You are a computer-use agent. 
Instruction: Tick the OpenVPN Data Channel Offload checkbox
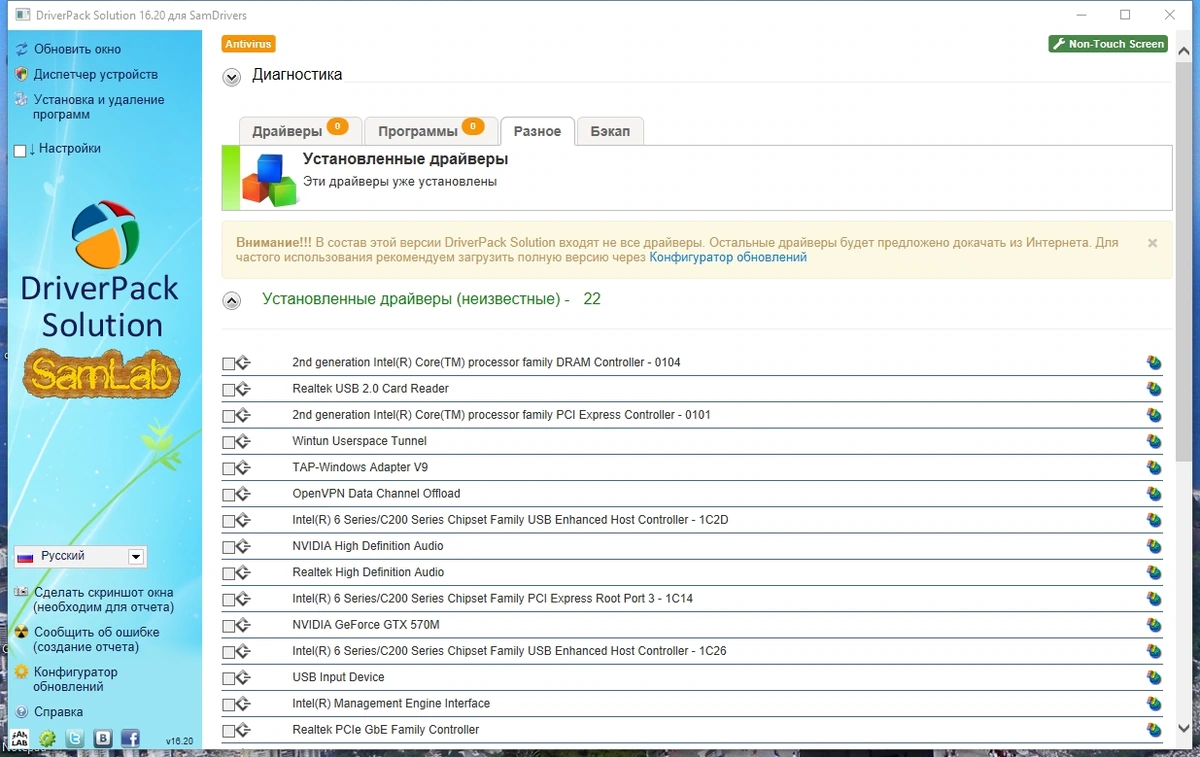click(229, 495)
